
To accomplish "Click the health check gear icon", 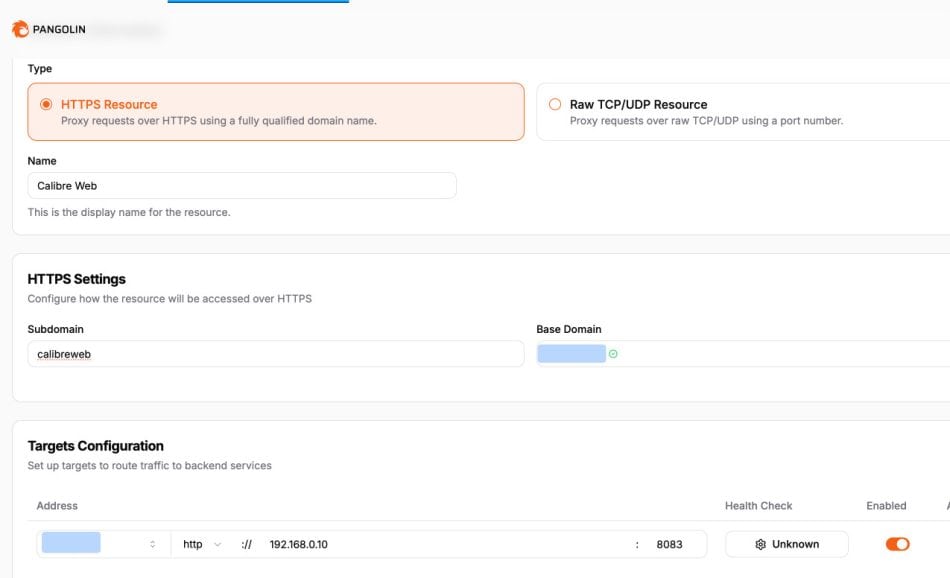I will pyautogui.click(x=759, y=543).
